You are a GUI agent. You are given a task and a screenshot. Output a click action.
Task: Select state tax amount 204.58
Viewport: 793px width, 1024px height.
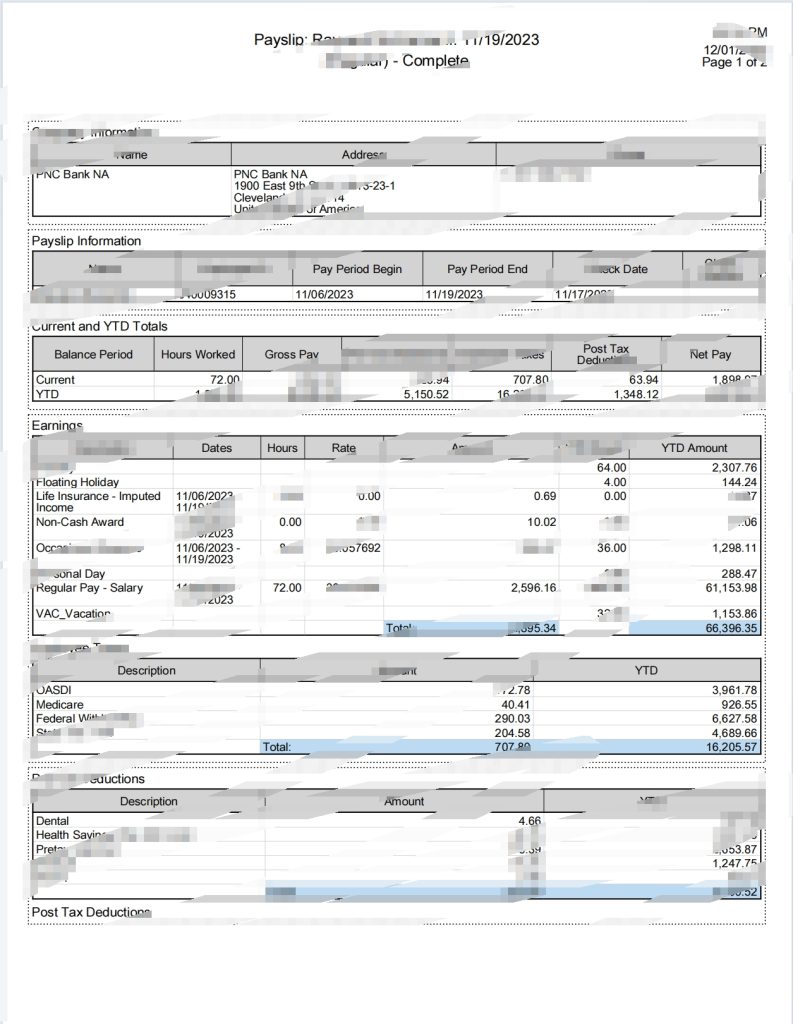[512, 733]
